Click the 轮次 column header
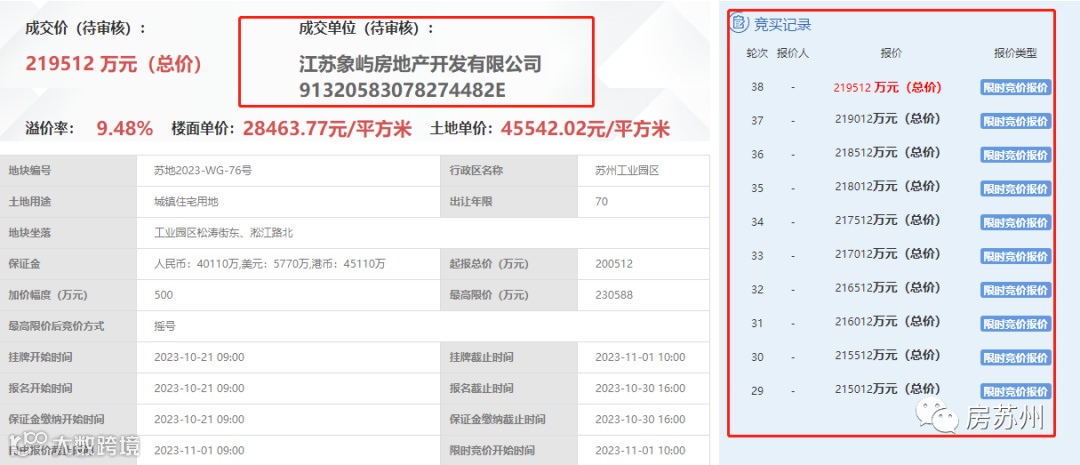1080x465 pixels. tap(757, 53)
